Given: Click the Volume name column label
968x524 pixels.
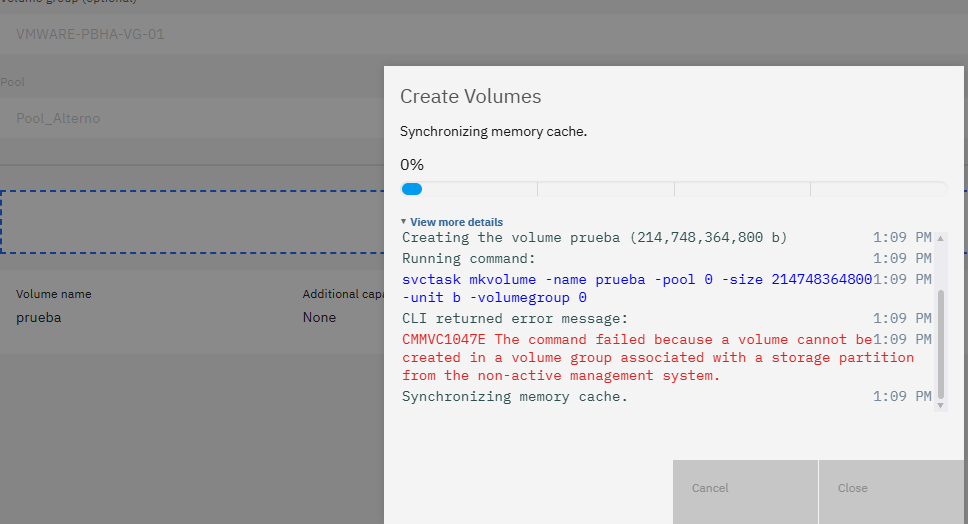Looking at the screenshot, I should [x=54, y=294].
